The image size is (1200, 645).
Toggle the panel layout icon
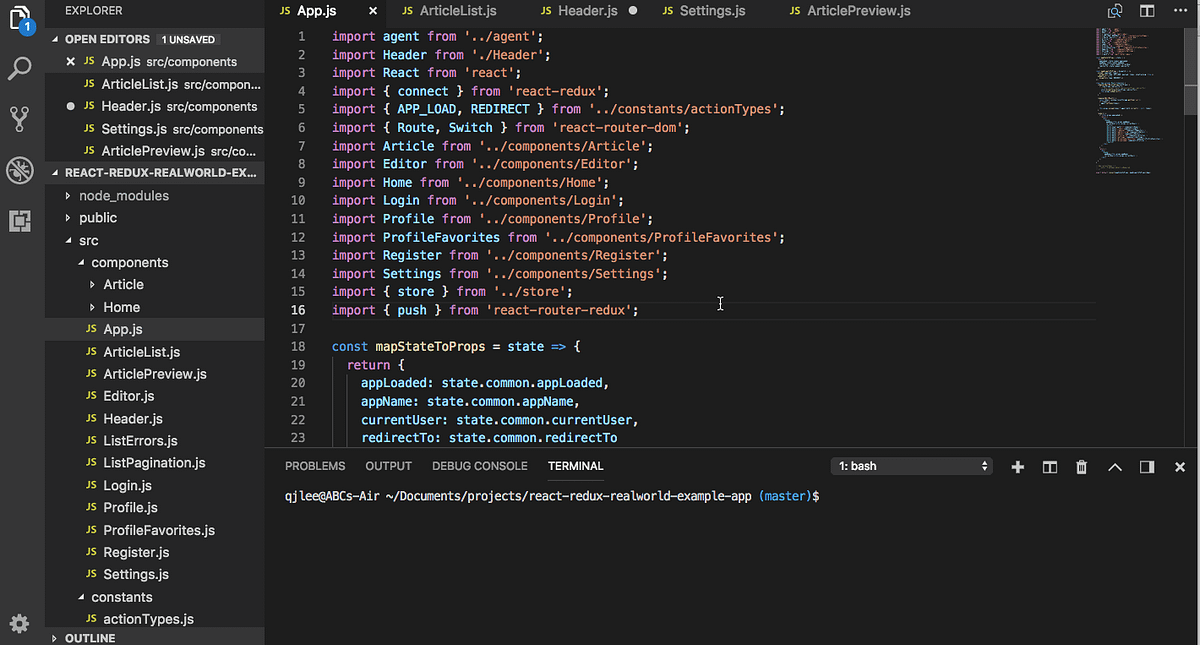pos(1146,466)
